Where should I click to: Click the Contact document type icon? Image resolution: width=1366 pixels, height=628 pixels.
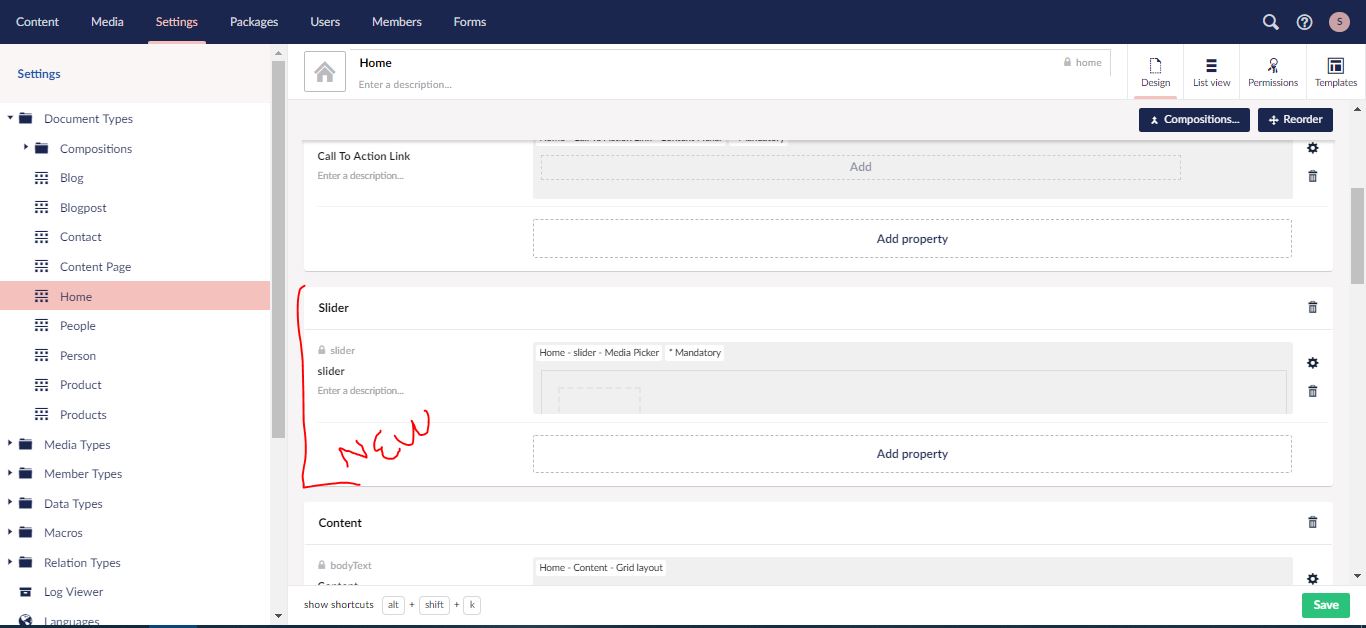[41, 237]
